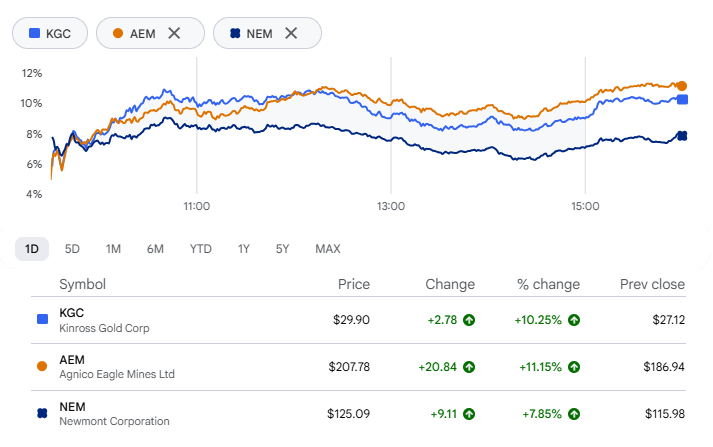Click the Prev close column header
Screen dimensions: 713x447
point(653,284)
